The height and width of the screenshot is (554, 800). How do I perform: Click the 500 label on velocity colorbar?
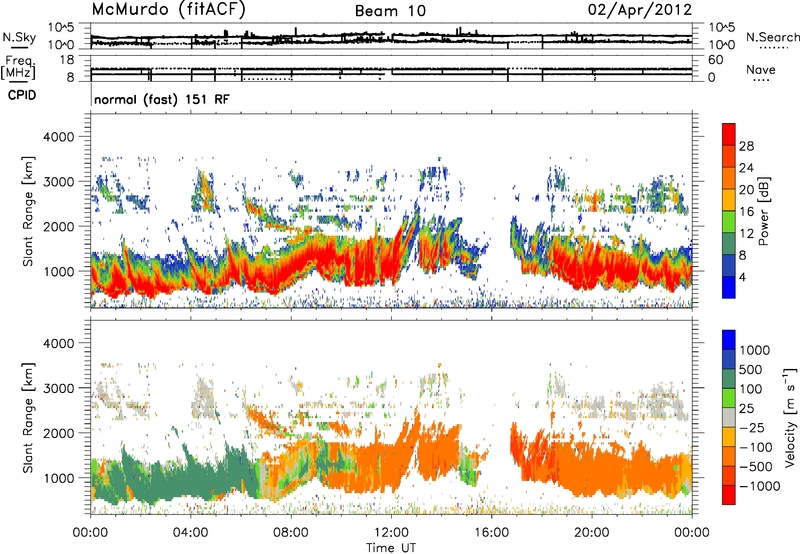[x=750, y=369]
